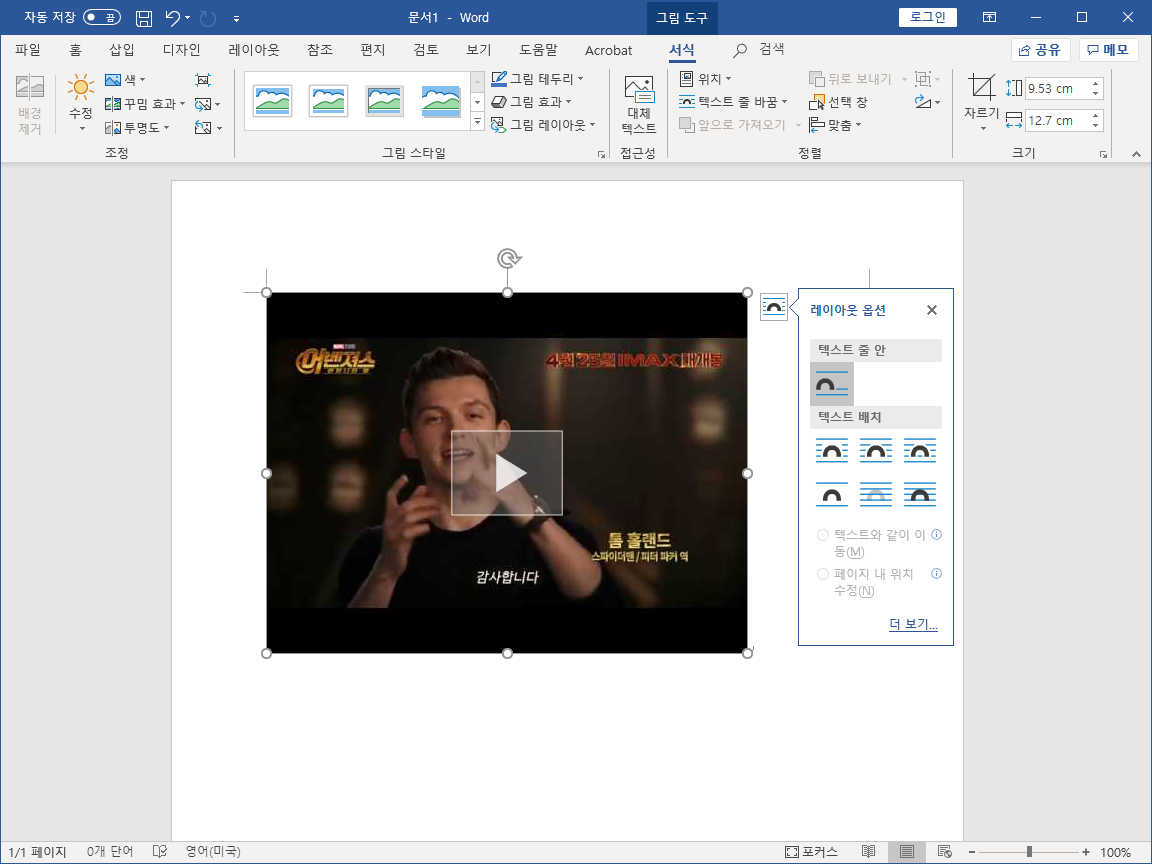The height and width of the screenshot is (864, 1152).
Task: Click the 로그인 (Sign in) button
Action: (928, 18)
